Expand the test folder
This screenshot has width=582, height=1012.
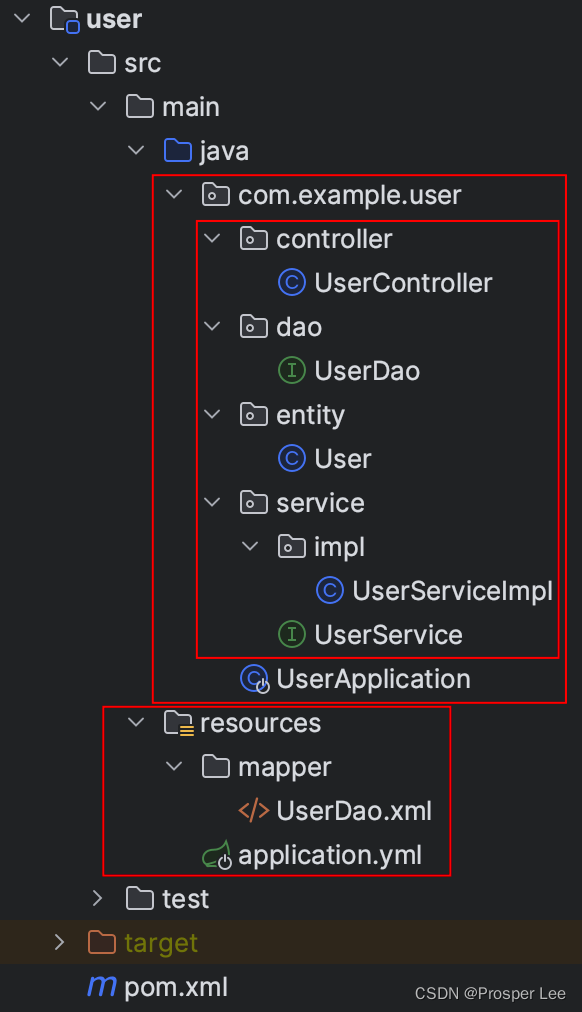(98, 898)
